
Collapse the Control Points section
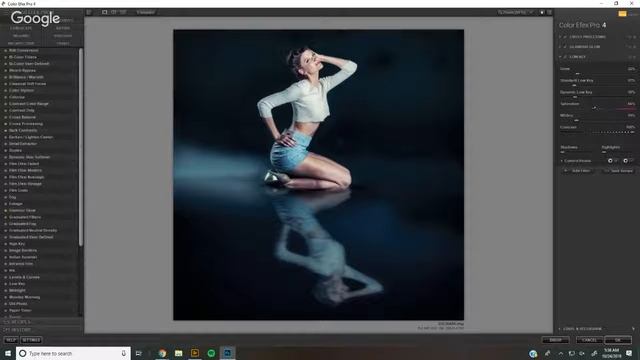562,161
